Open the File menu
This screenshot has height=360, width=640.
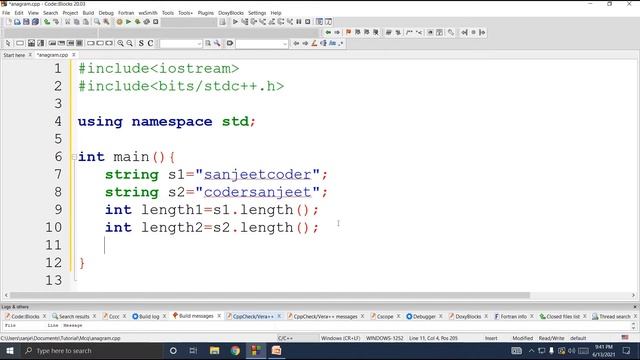pos(6,13)
